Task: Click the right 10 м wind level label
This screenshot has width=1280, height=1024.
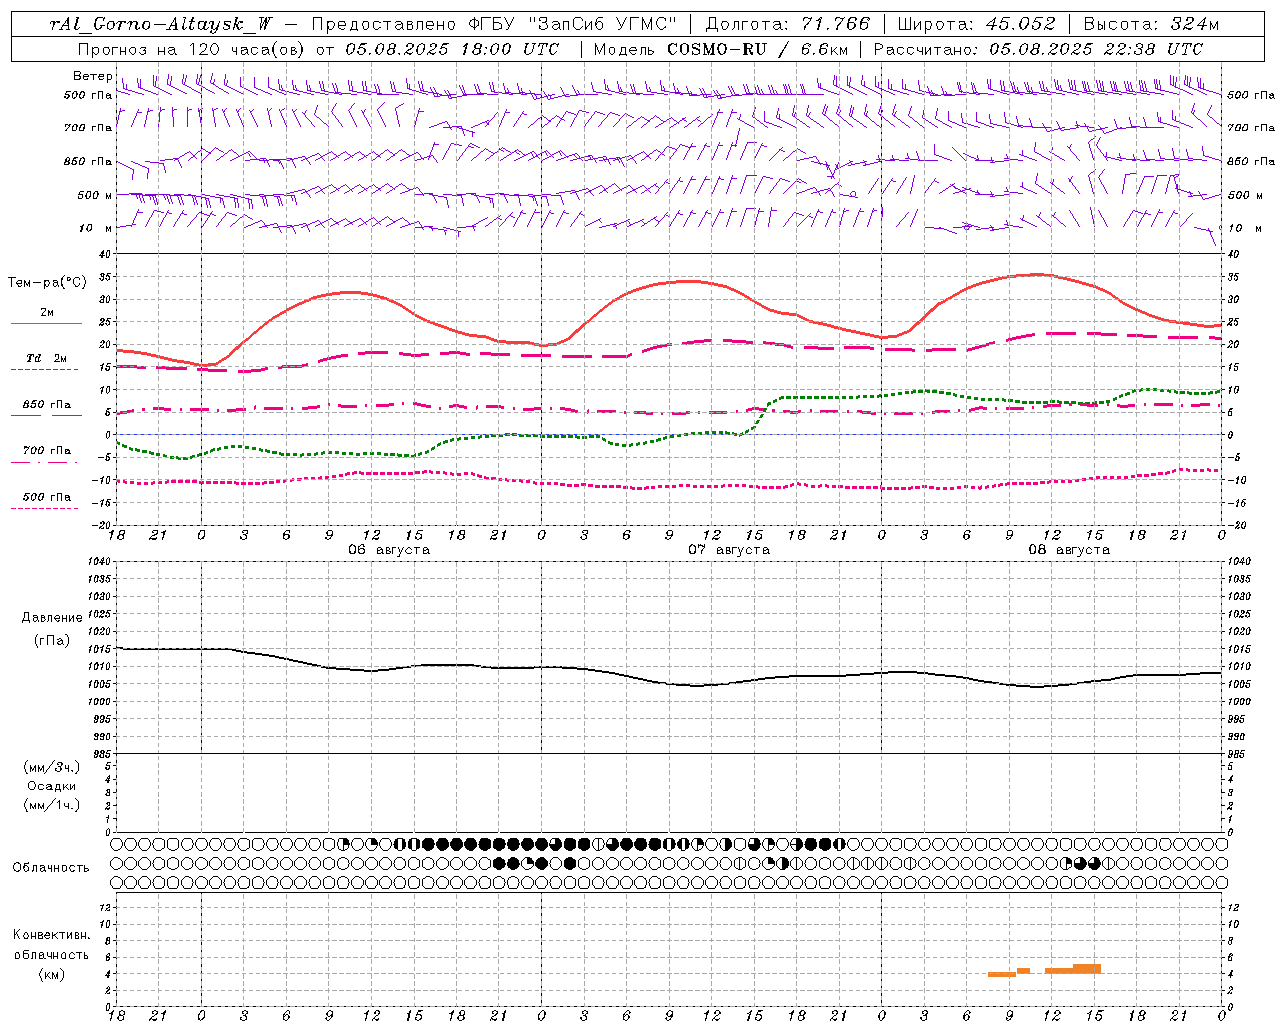Action: click(x=1244, y=228)
